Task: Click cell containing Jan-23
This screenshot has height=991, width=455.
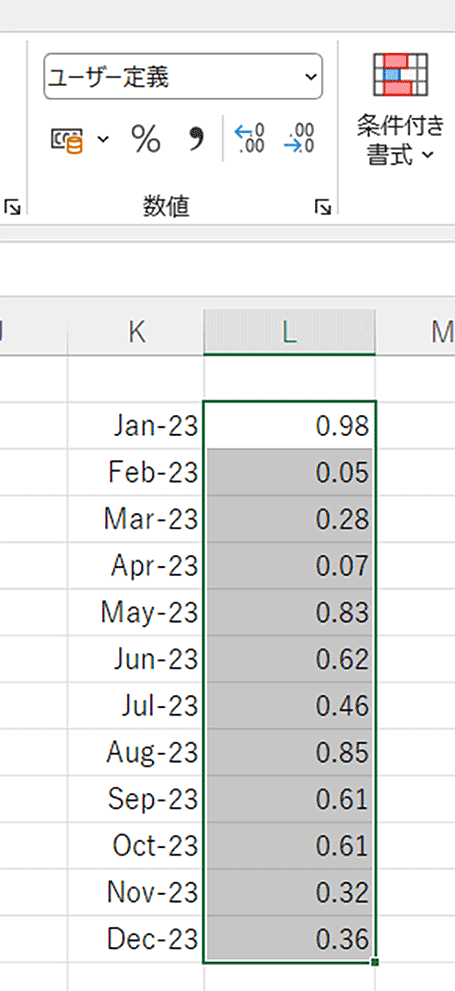Action: [136, 426]
